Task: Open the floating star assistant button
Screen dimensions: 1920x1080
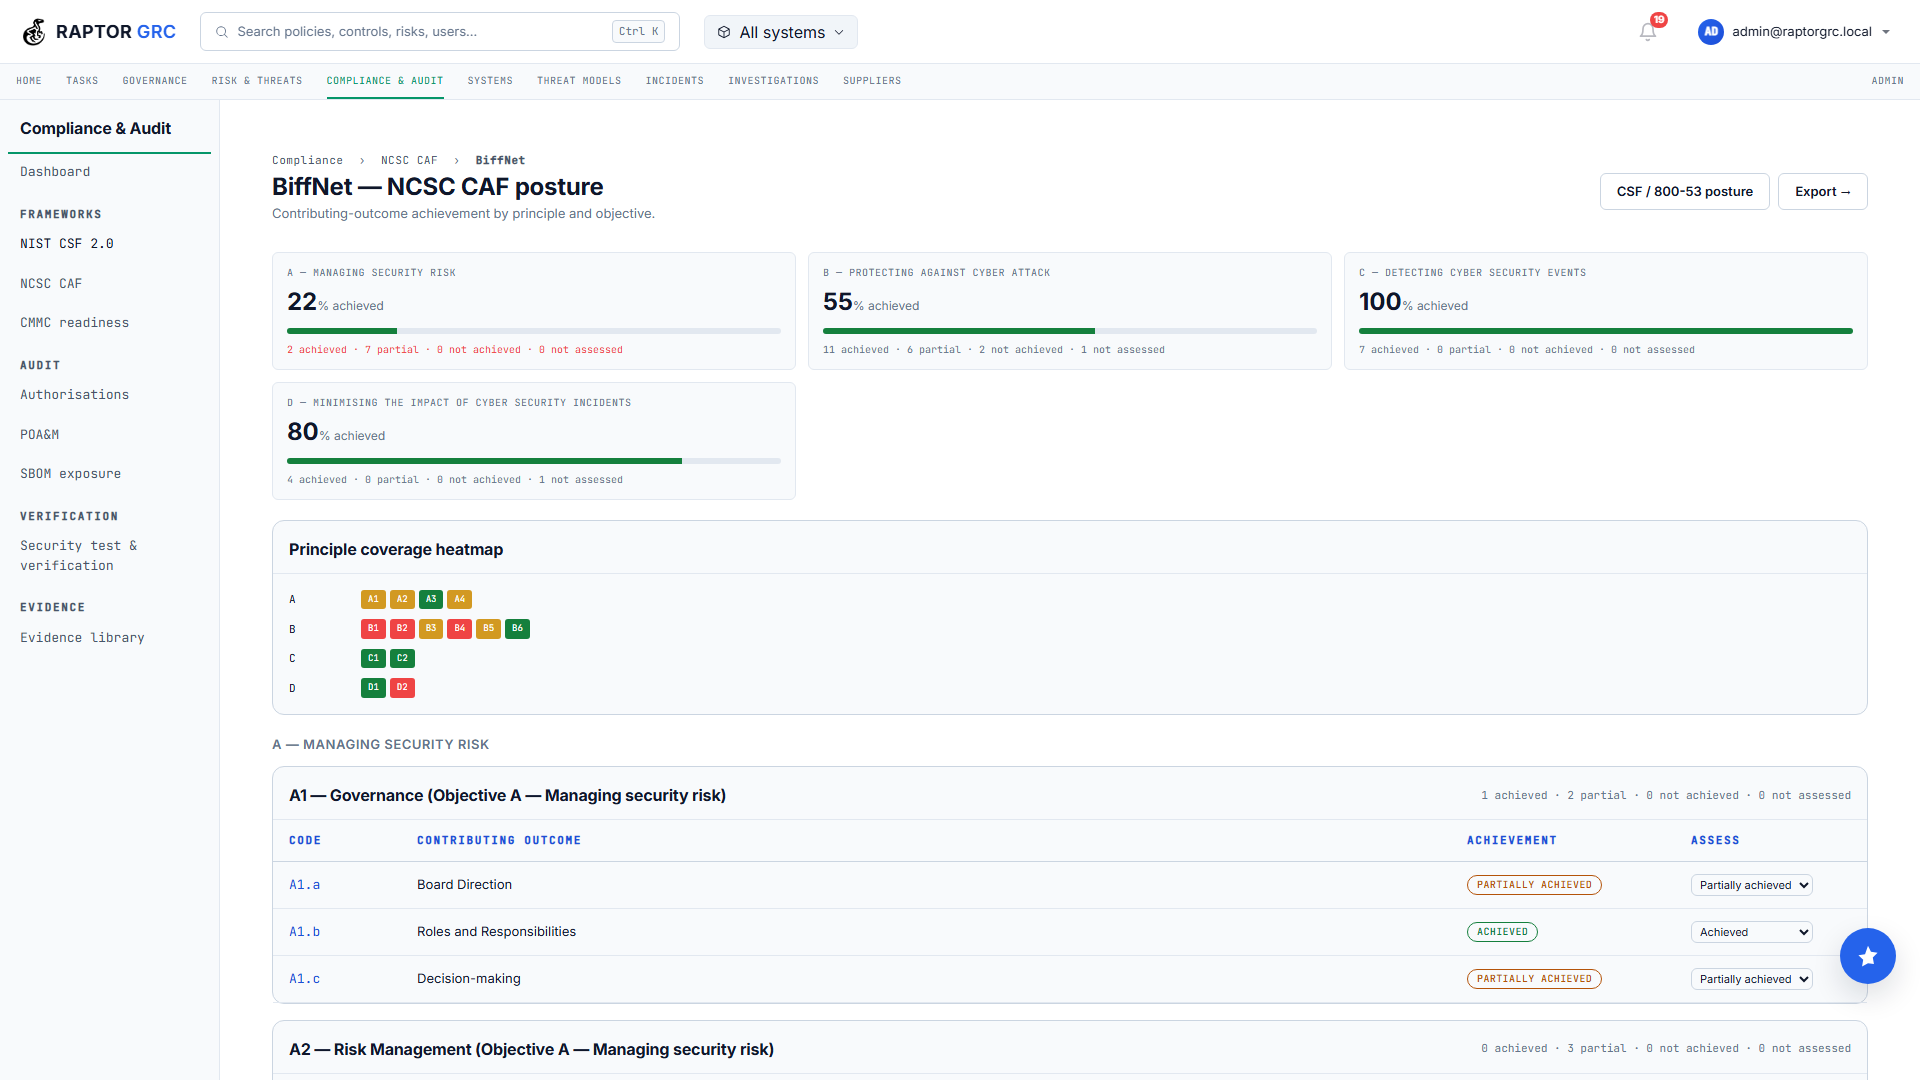Action: click(1867, 956)
